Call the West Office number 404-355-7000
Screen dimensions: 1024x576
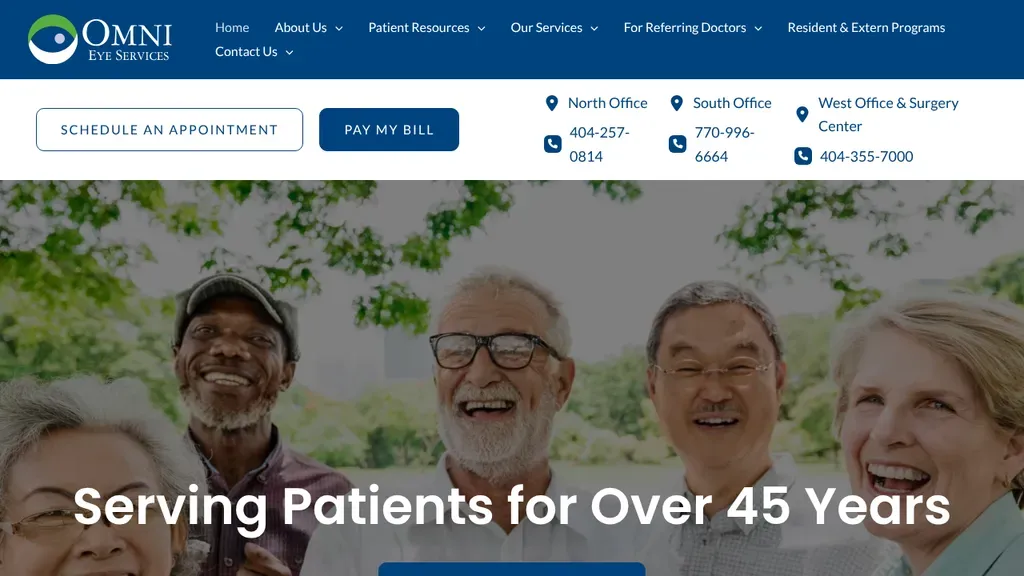click(x=867, y=156)
